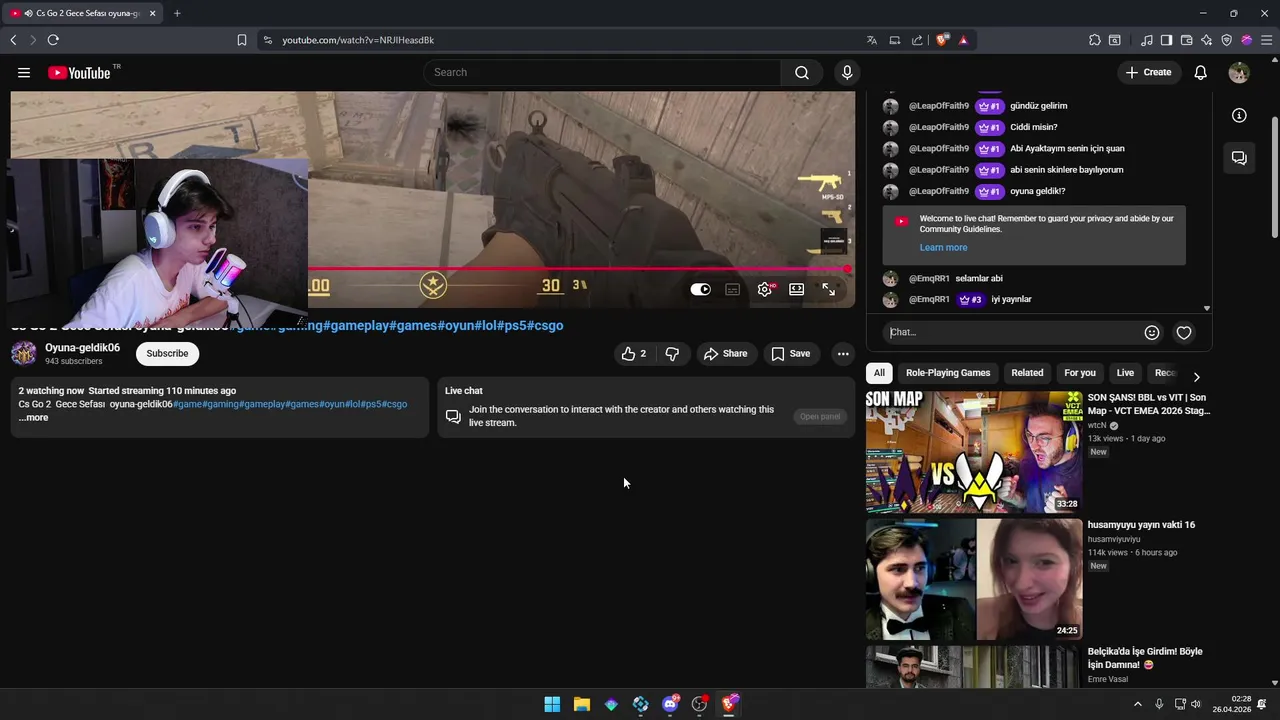Toggle subtitles in the player
Image resolution: width=1280 pixels, height=720 pixels.
(733, 289)
